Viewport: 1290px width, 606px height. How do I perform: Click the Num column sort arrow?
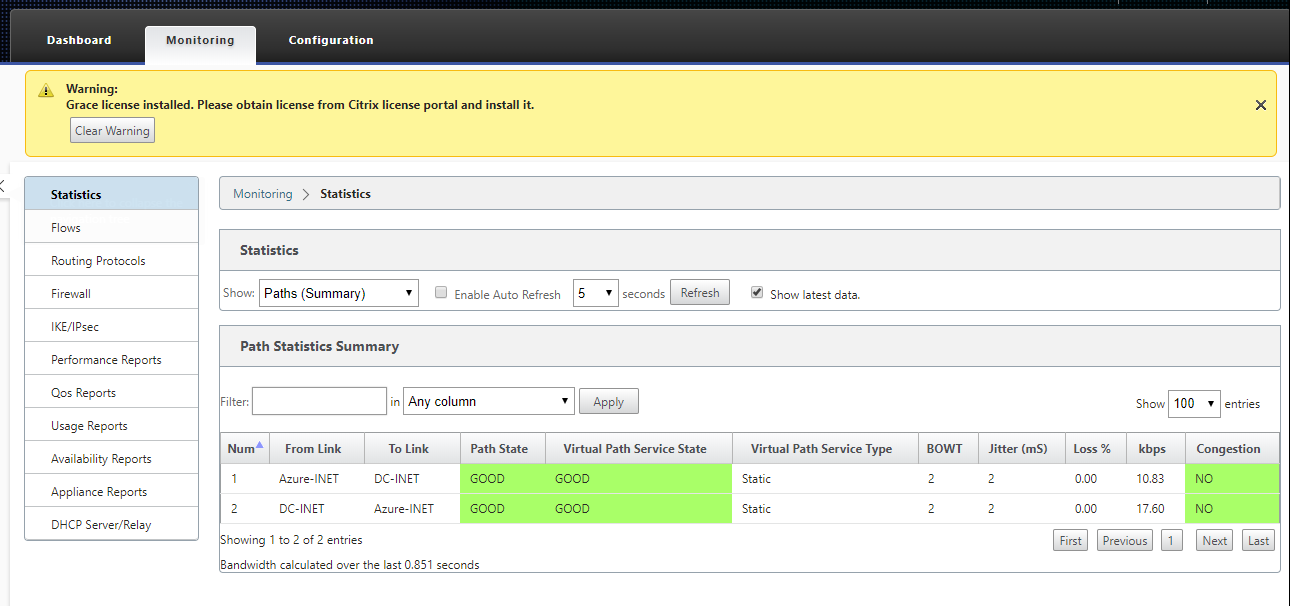point(261,445)
